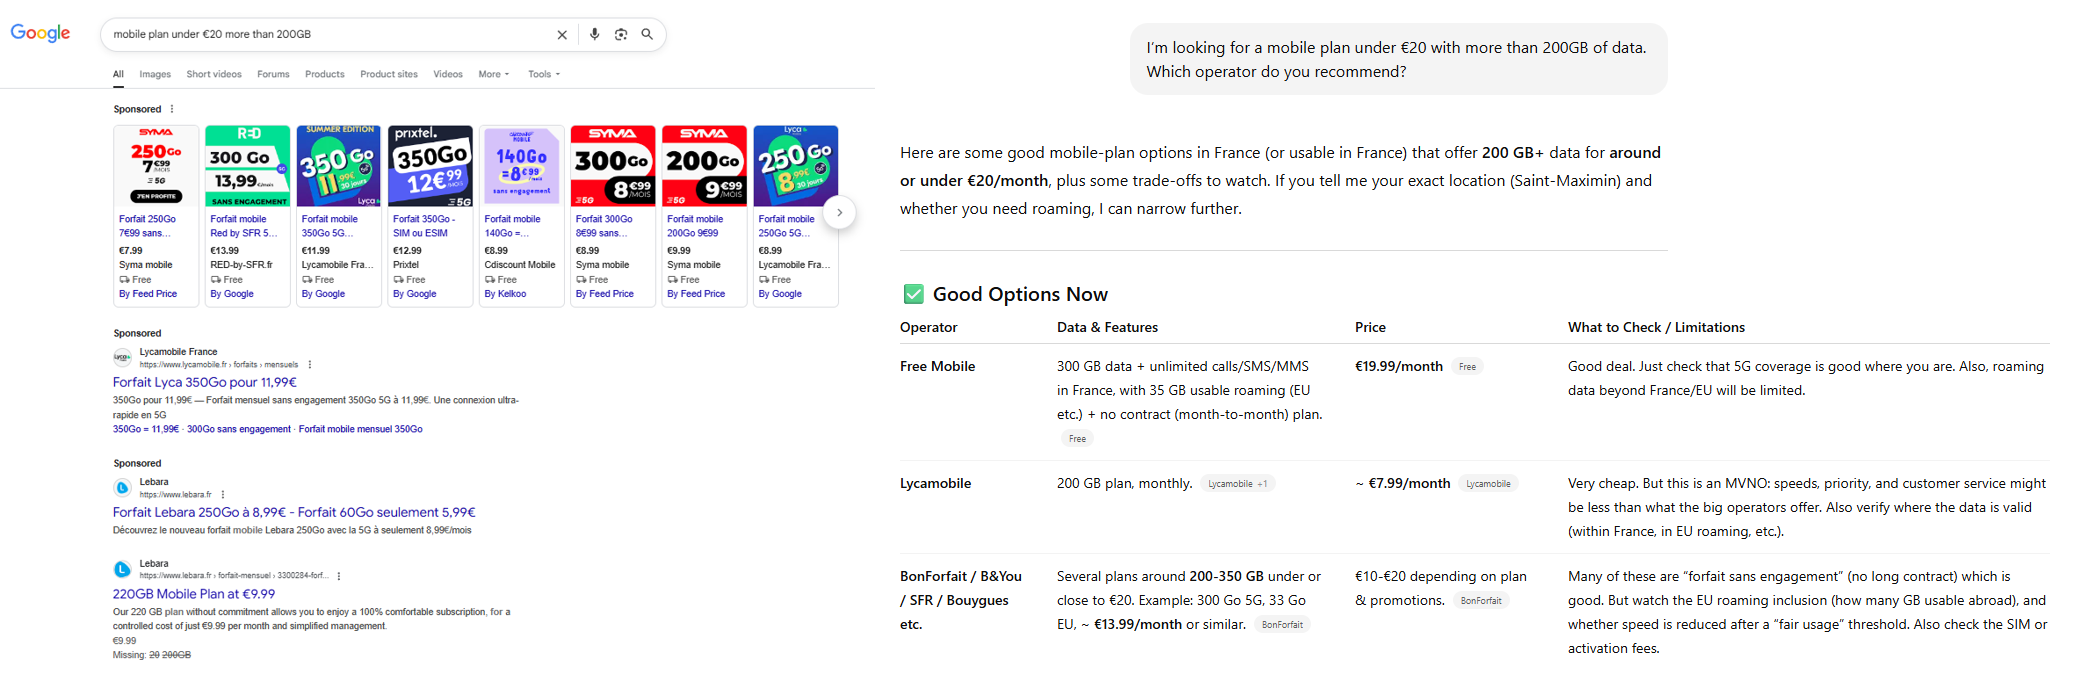Open the 220GB Mobile Plan at €9.99 result
2073x674 pixels.
click(x=194, y=594)
